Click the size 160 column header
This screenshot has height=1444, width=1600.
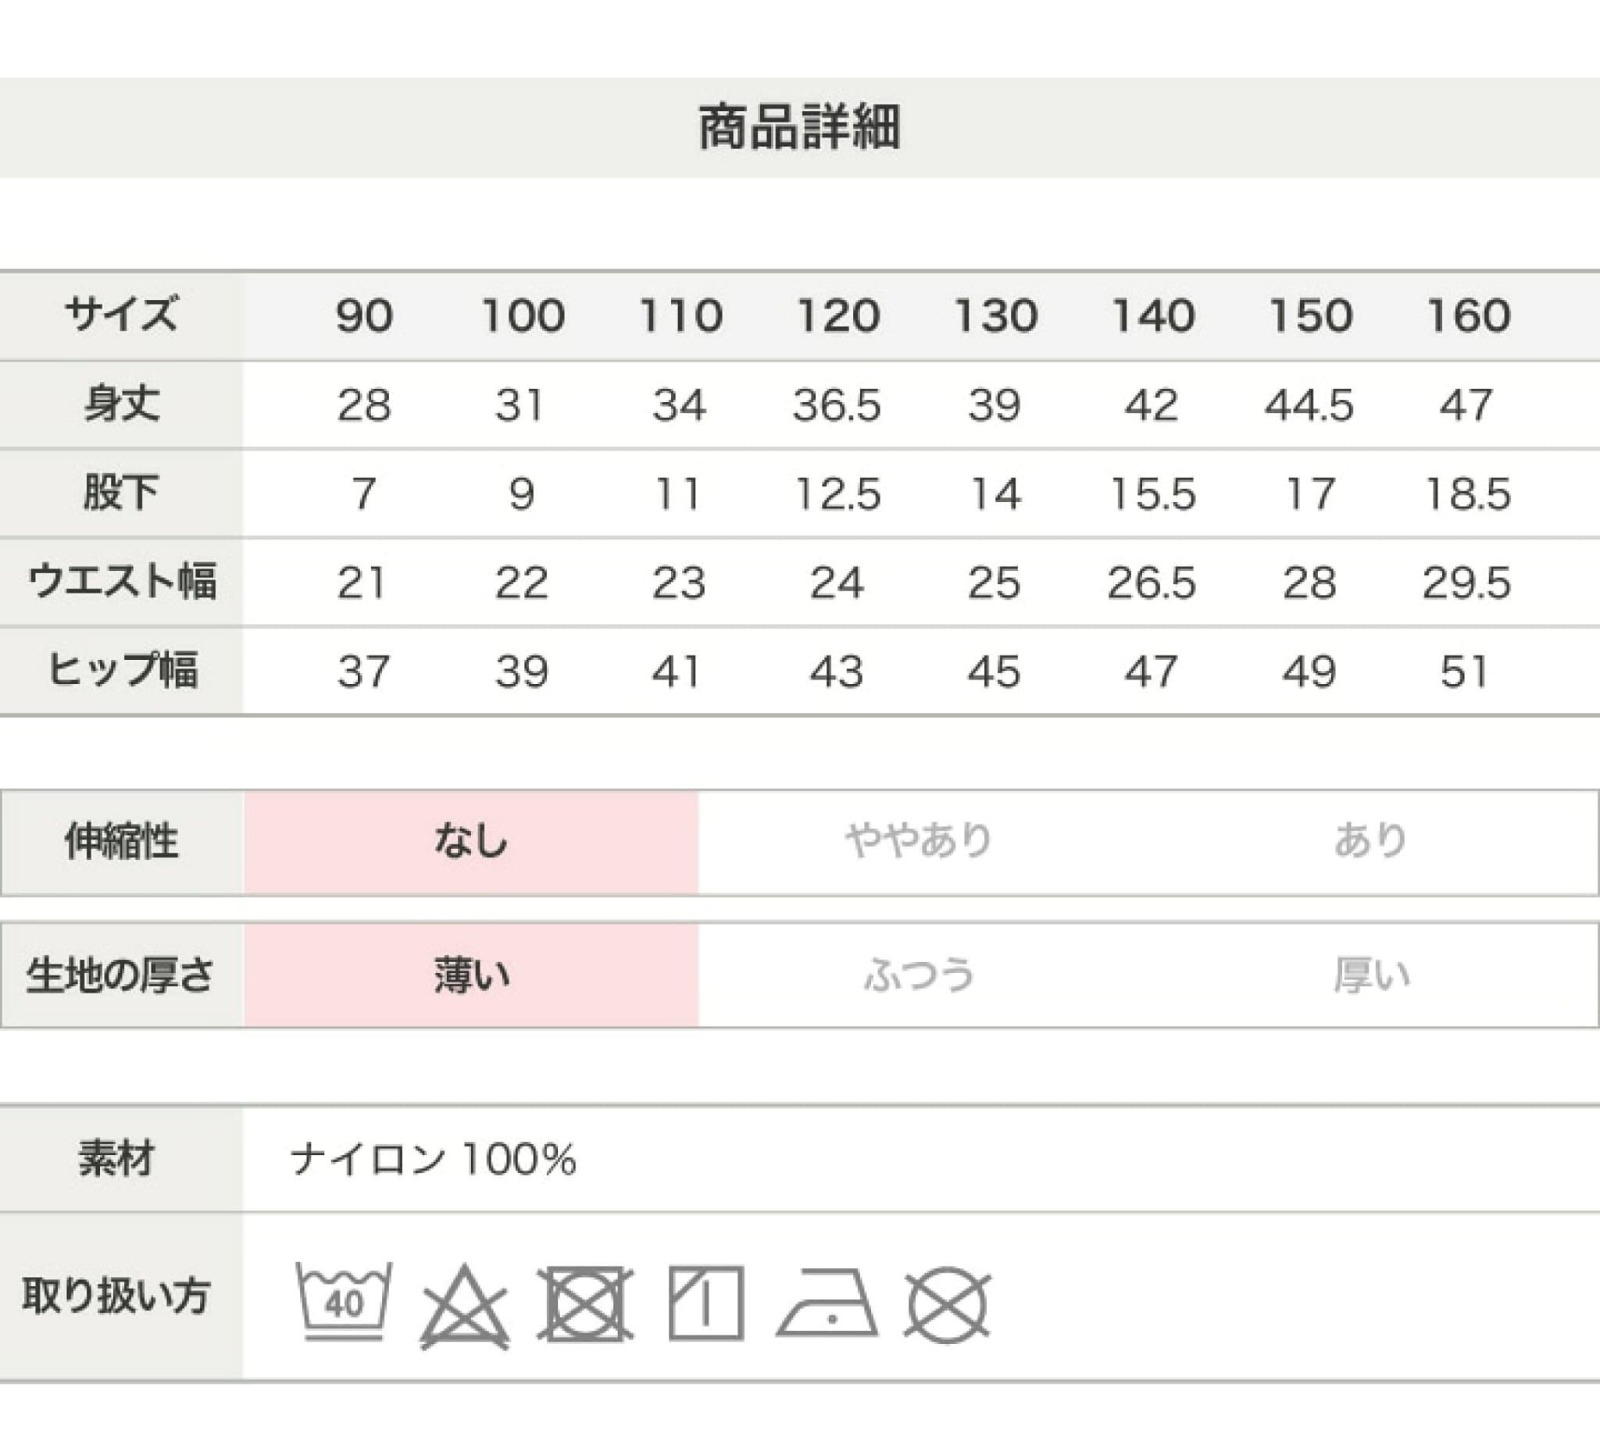[1467, 316]
